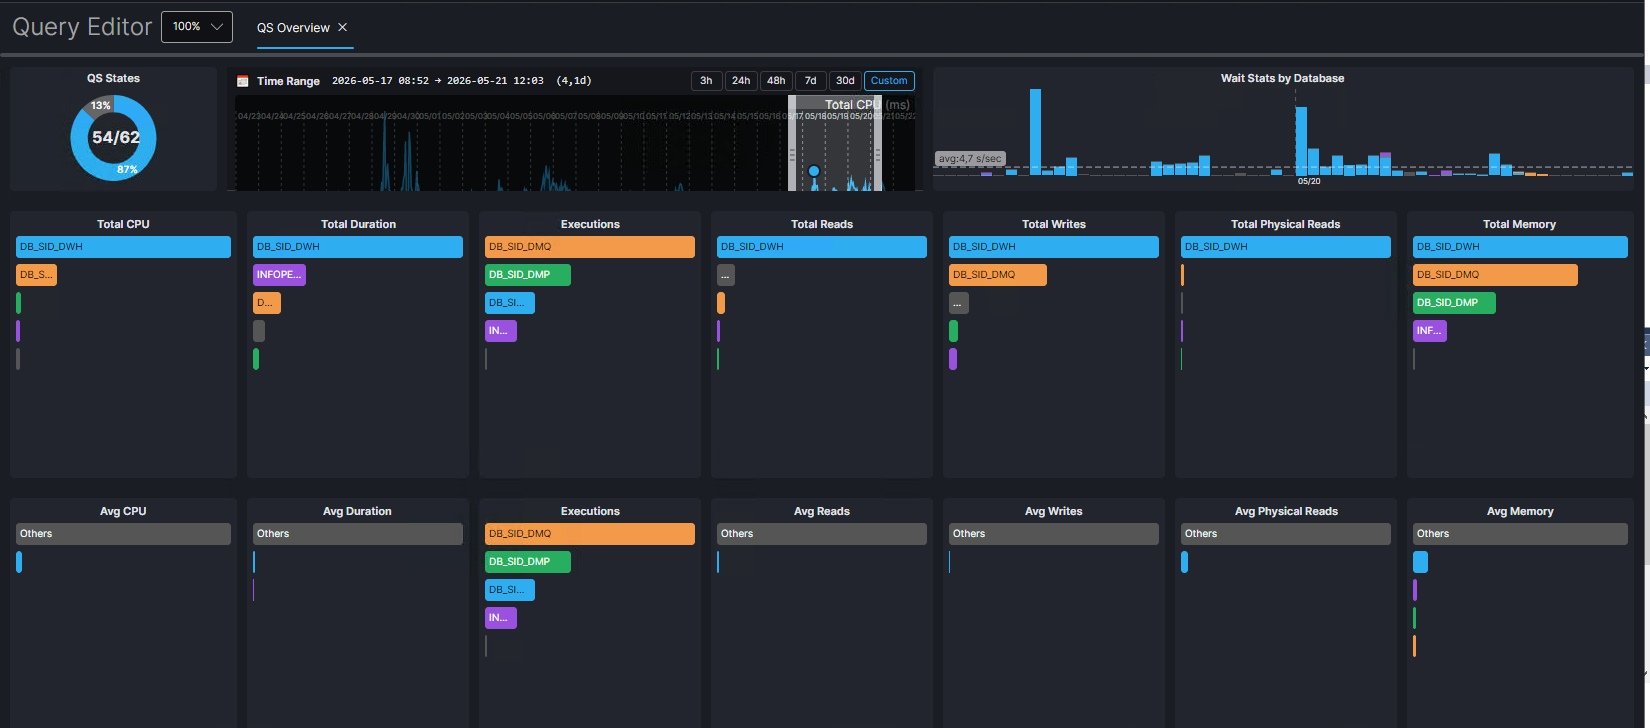This screenshot has width=1650, height=728.
Task: Select DB_SID_DMP bar in Executions panel beside Total Duration
Action: click(528, 275)
